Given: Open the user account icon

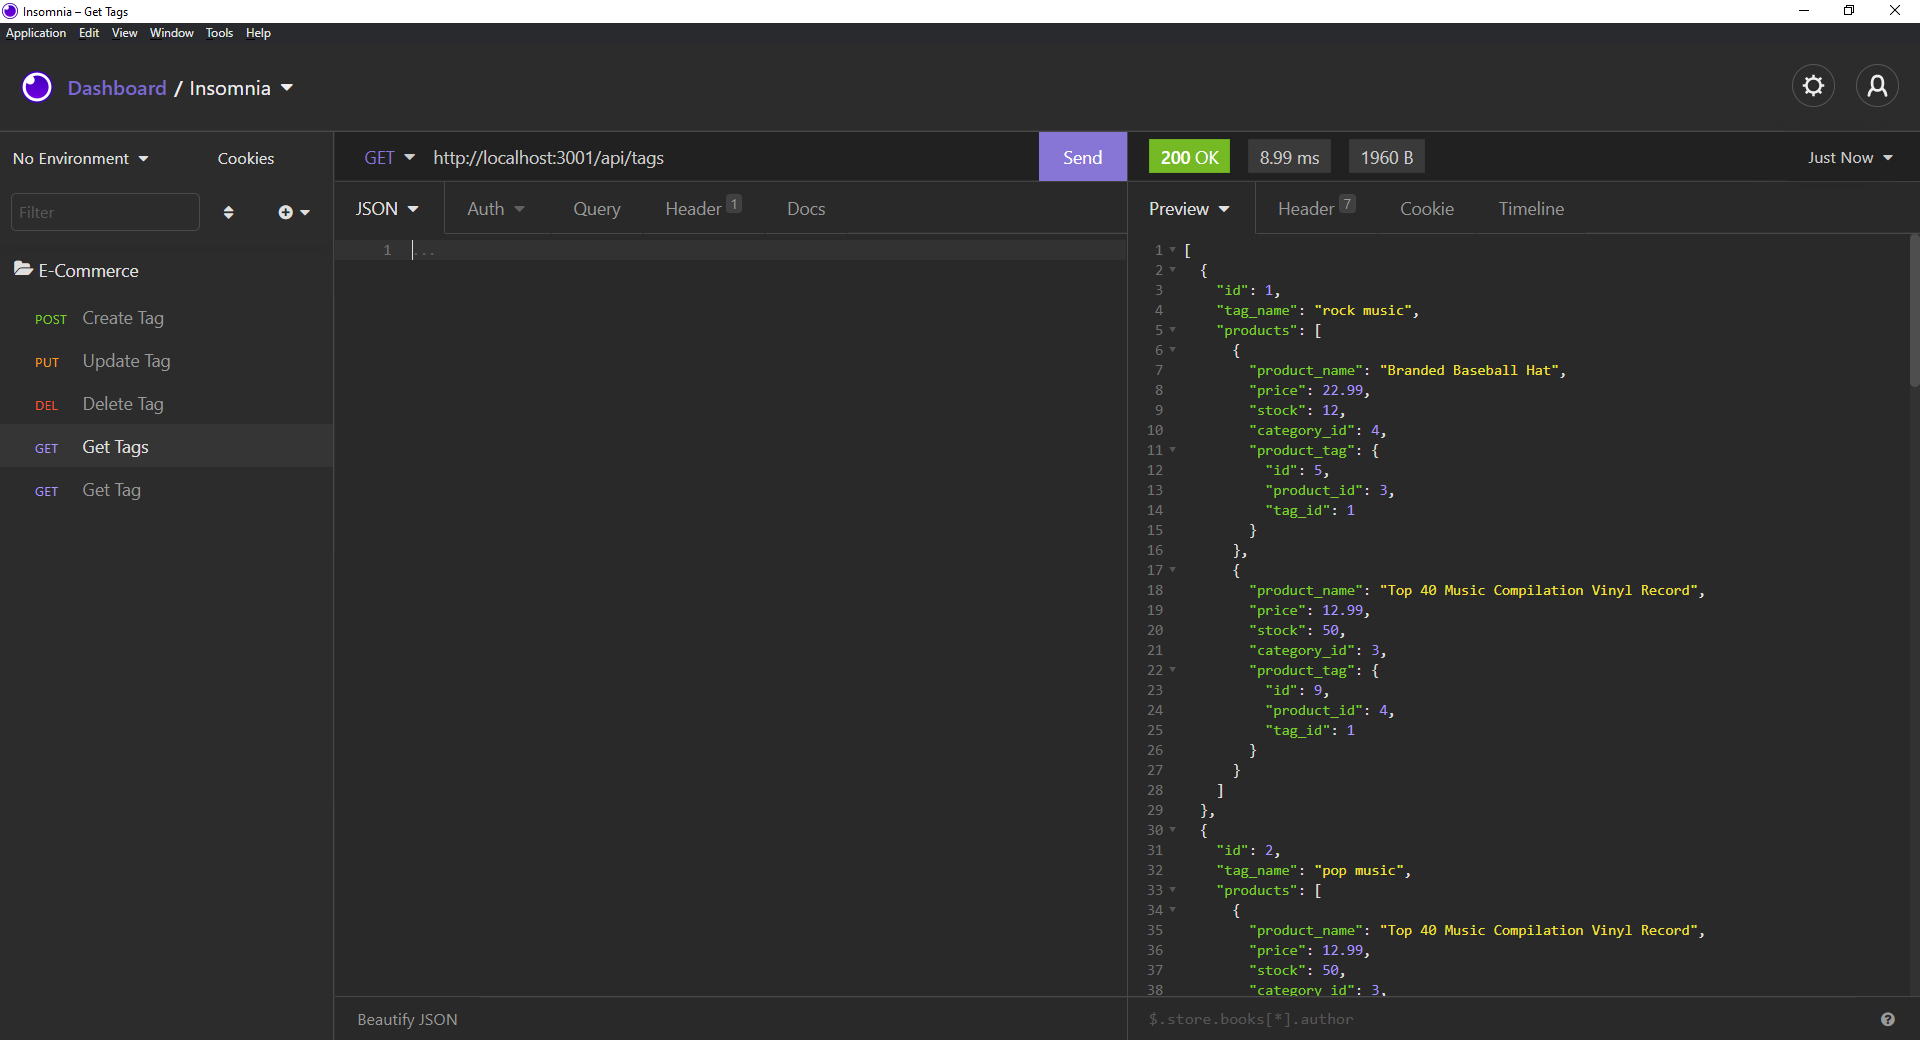Looking at the screenshot, I should point(1877,86).
